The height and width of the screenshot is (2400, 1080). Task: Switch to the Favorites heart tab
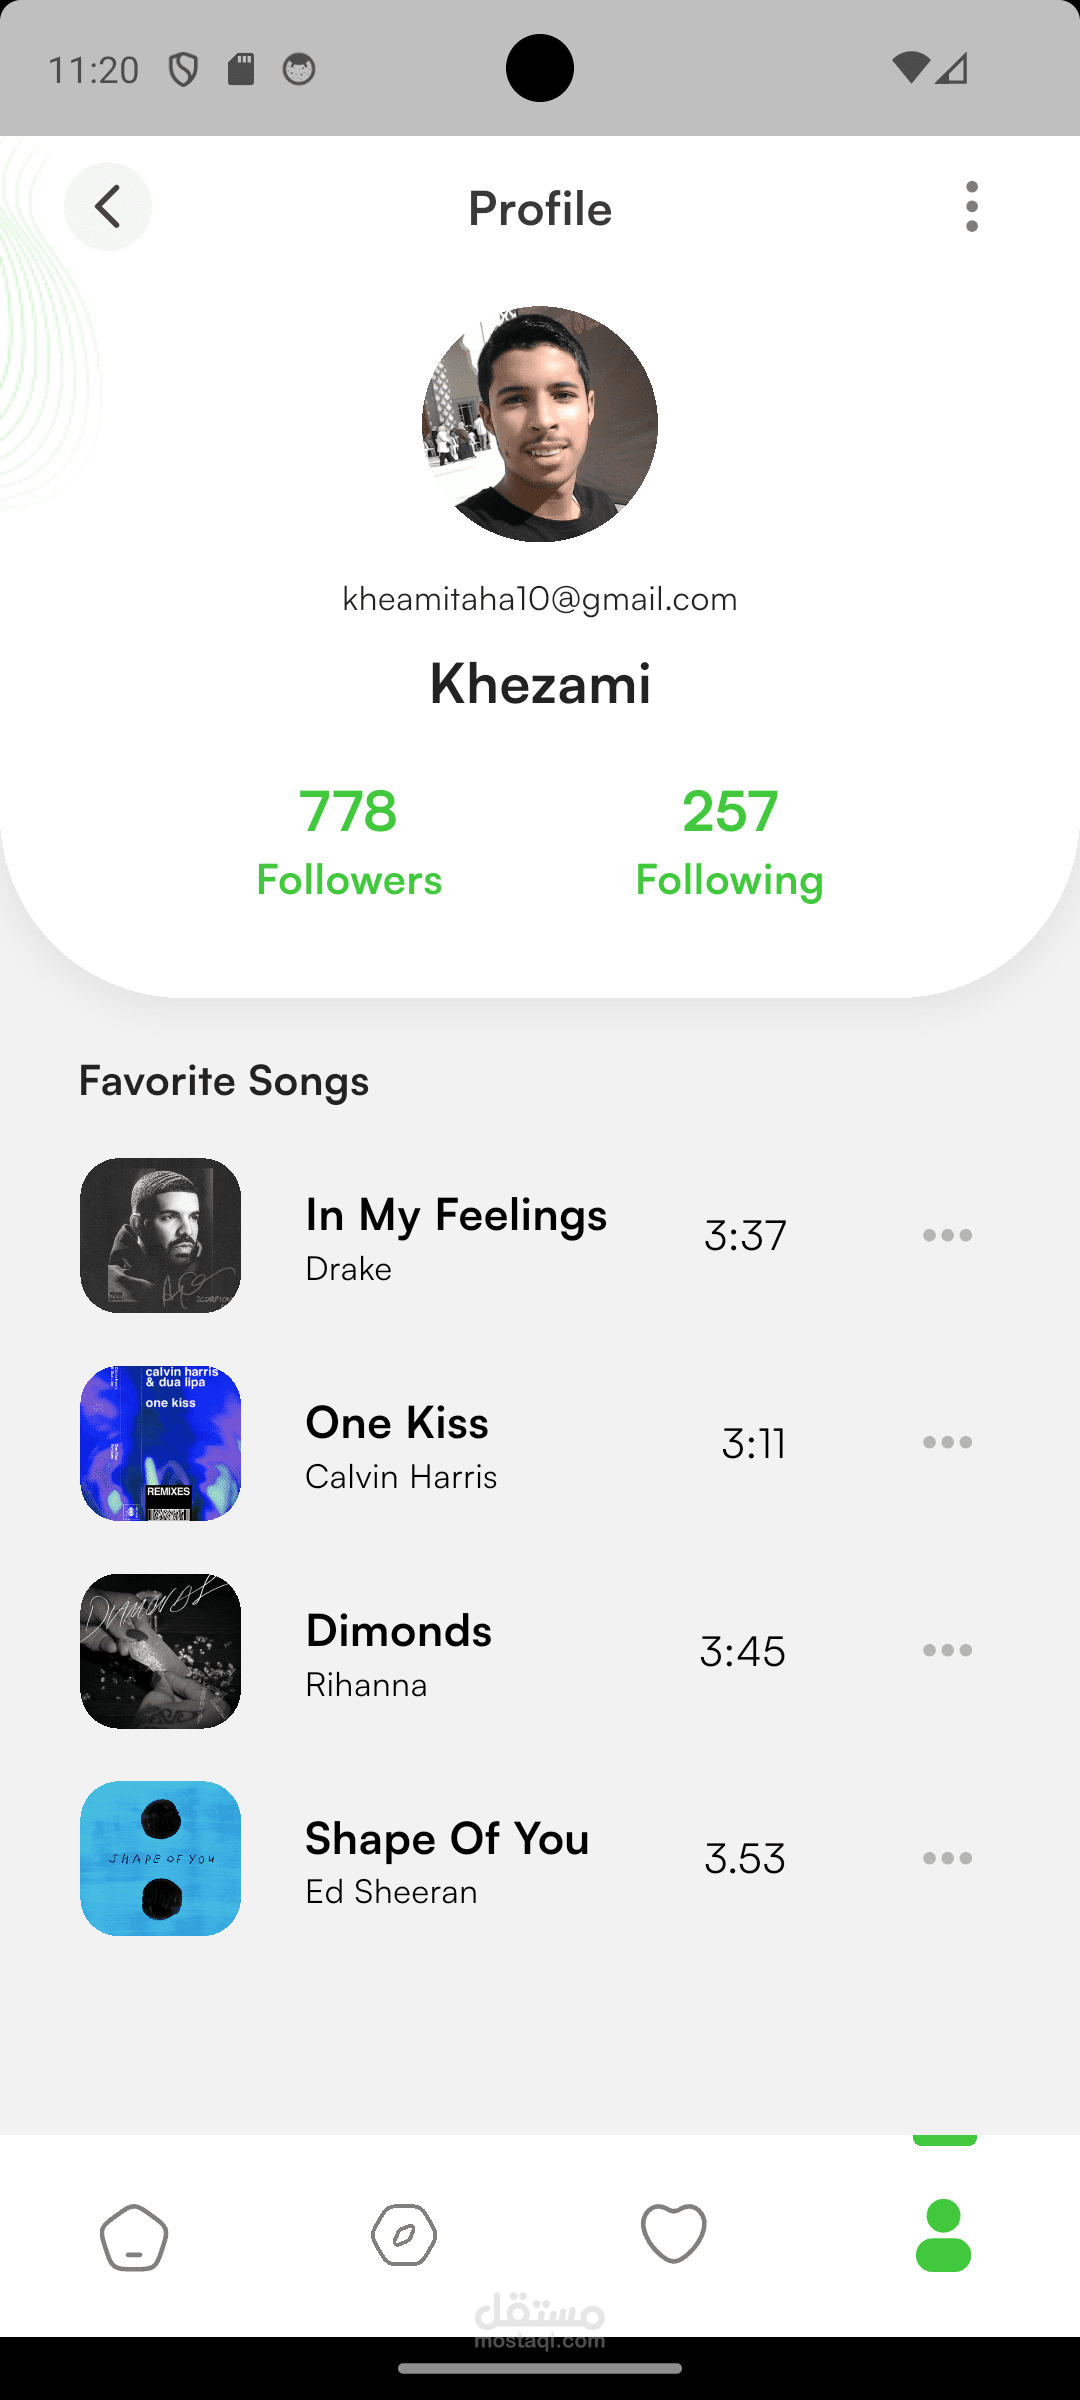click(x=674, y=2233)
